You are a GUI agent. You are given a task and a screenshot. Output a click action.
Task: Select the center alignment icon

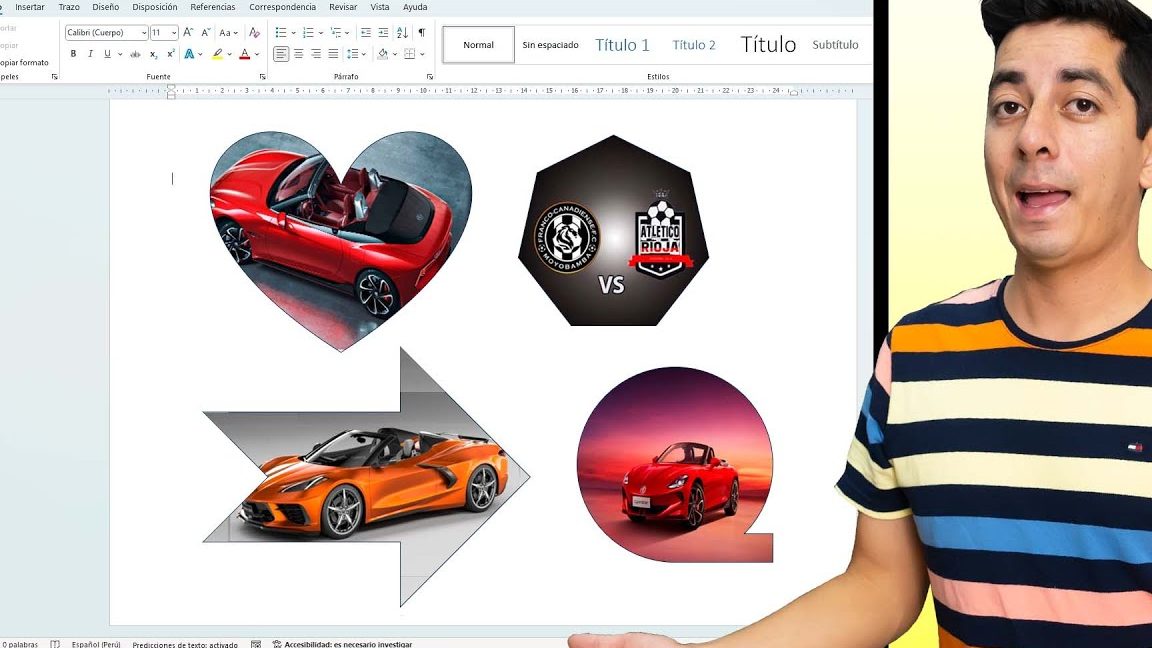coord(298,54)
